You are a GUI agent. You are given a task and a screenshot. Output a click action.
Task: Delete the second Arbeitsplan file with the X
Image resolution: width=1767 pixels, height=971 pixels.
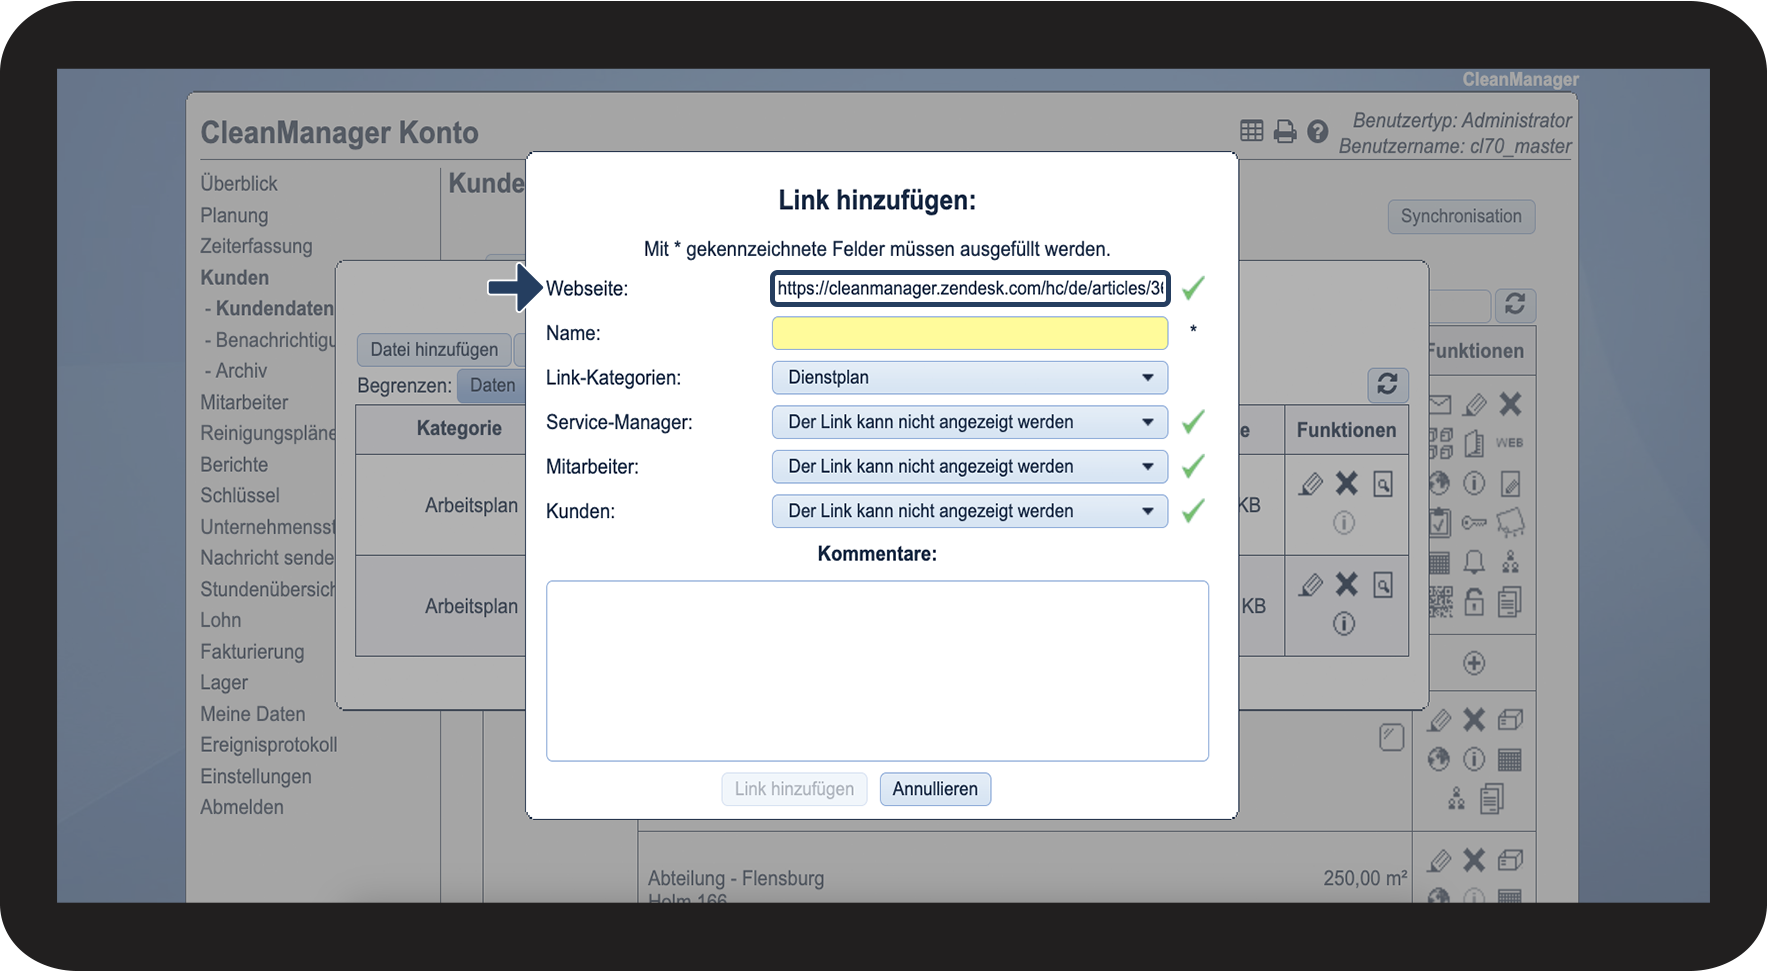pyautogui.click(x=1347, y=584)
